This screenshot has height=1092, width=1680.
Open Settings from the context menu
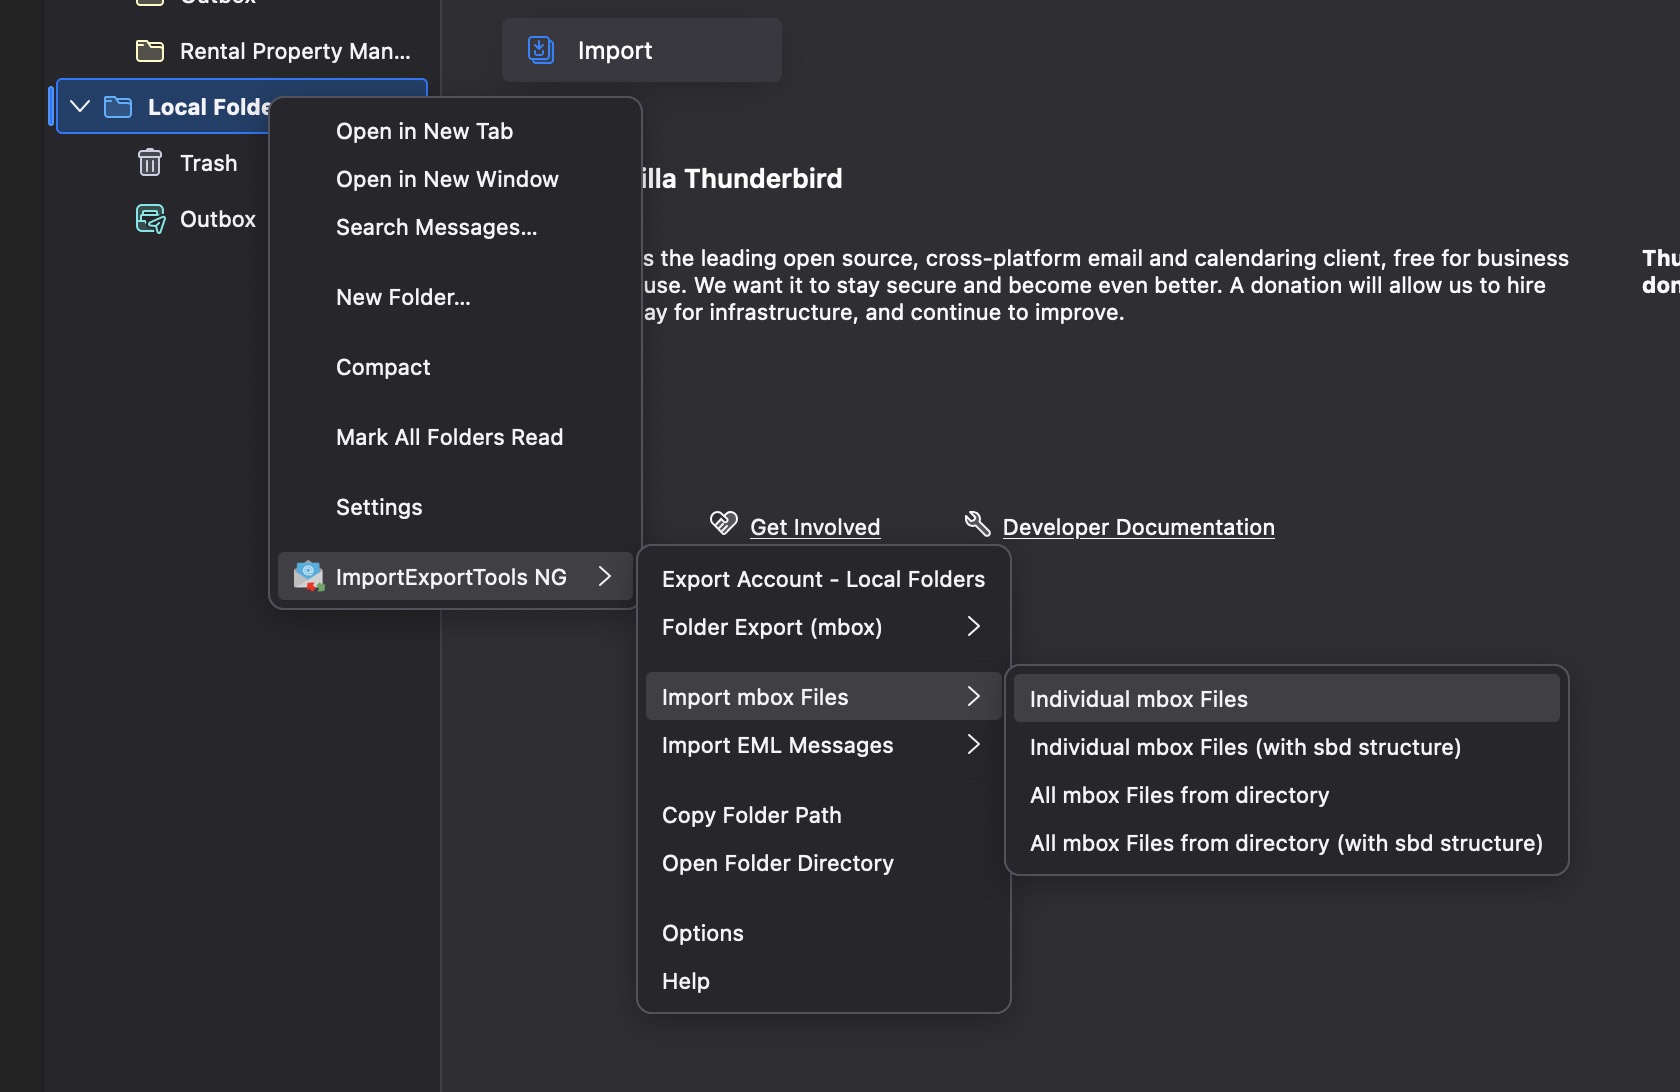[x=455, y=507]
